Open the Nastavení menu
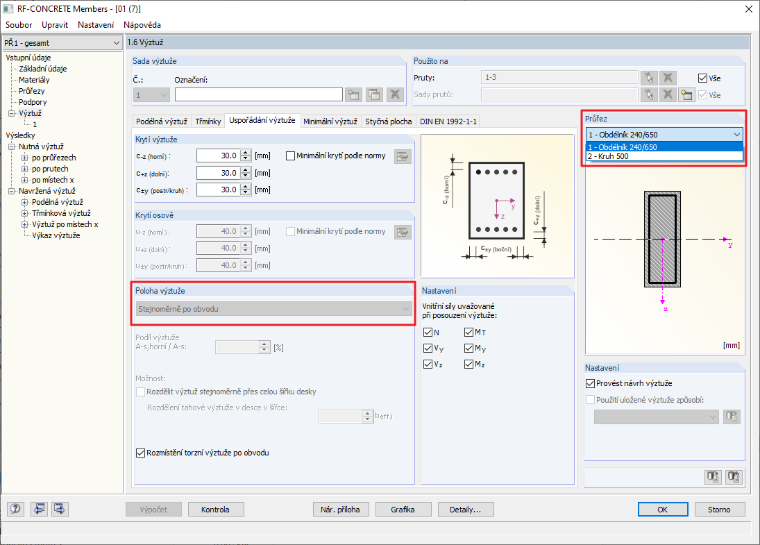This screenshot has height=545, width=760. coord(95,25)
